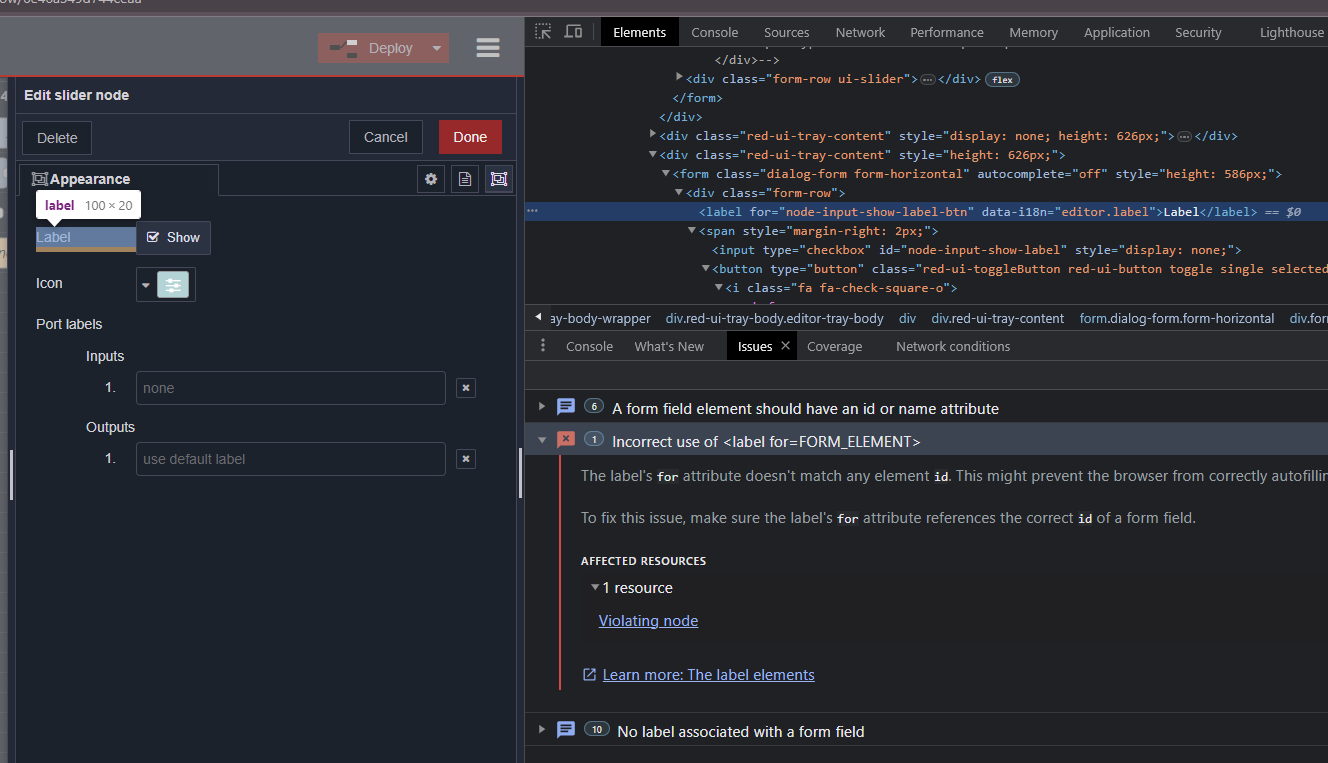This screenshot has height=763, width=1328.
Task: Switch to drawer Console tab
Action: pyautogui.click(x=589, y=346)
